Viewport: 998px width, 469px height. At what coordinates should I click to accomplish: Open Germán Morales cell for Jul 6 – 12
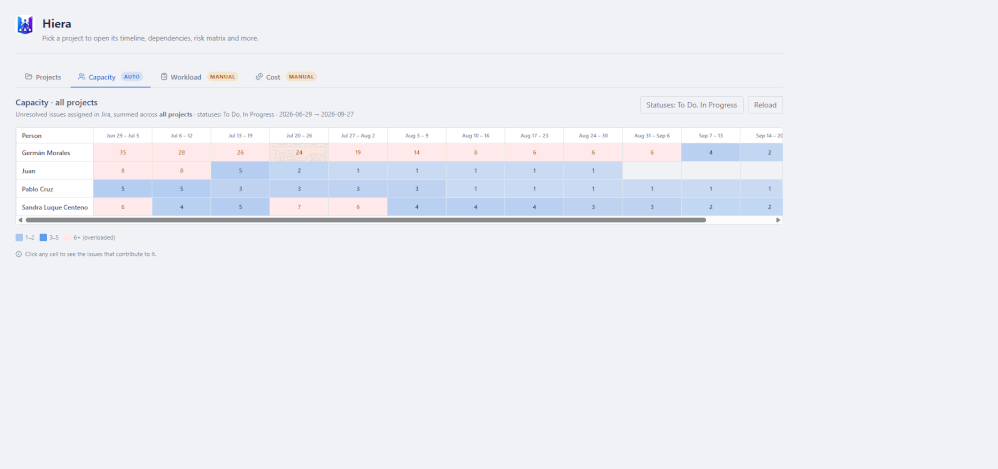181,153
